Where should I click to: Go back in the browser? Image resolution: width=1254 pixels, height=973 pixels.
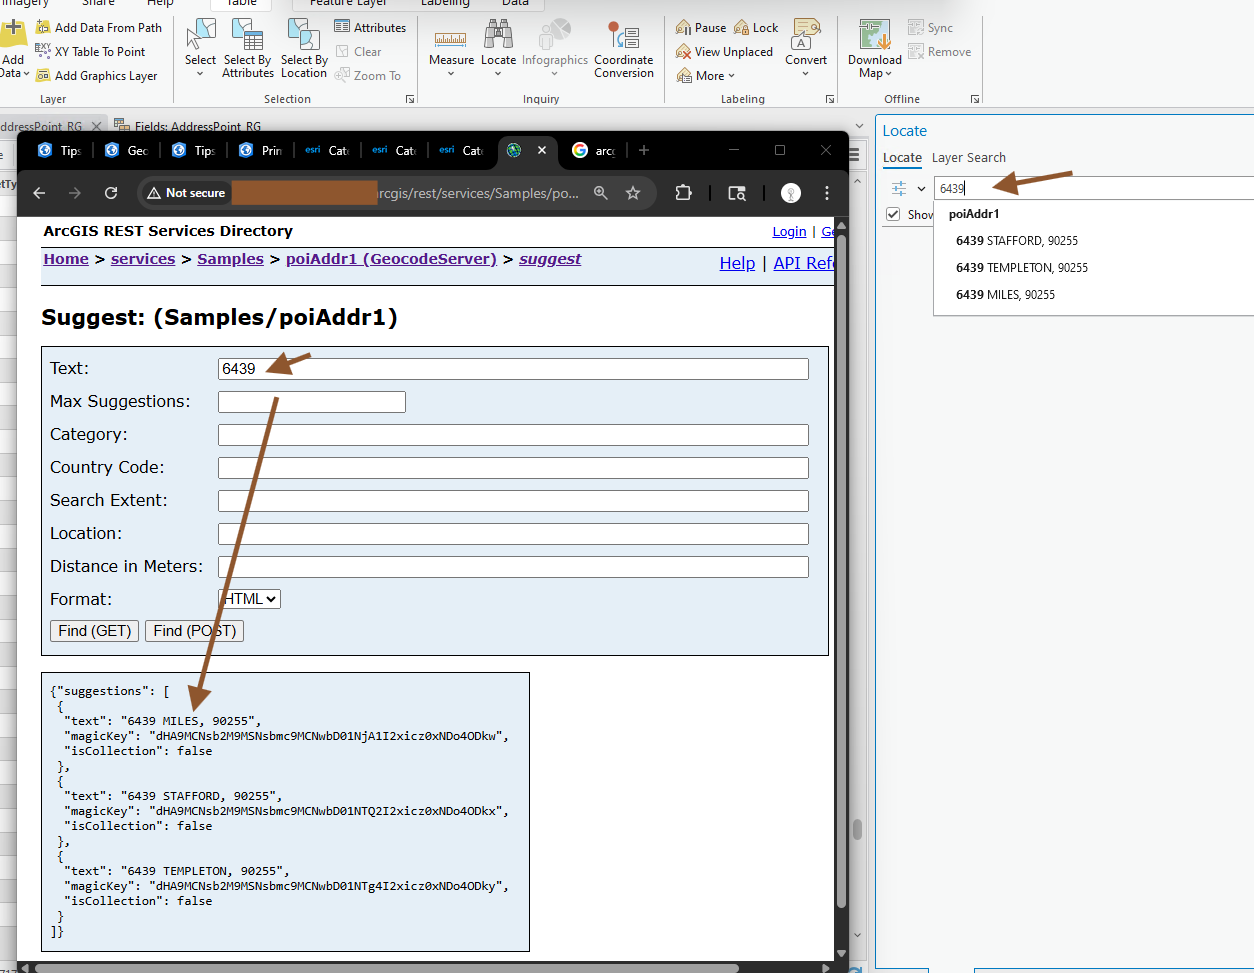tap(39, 193)
